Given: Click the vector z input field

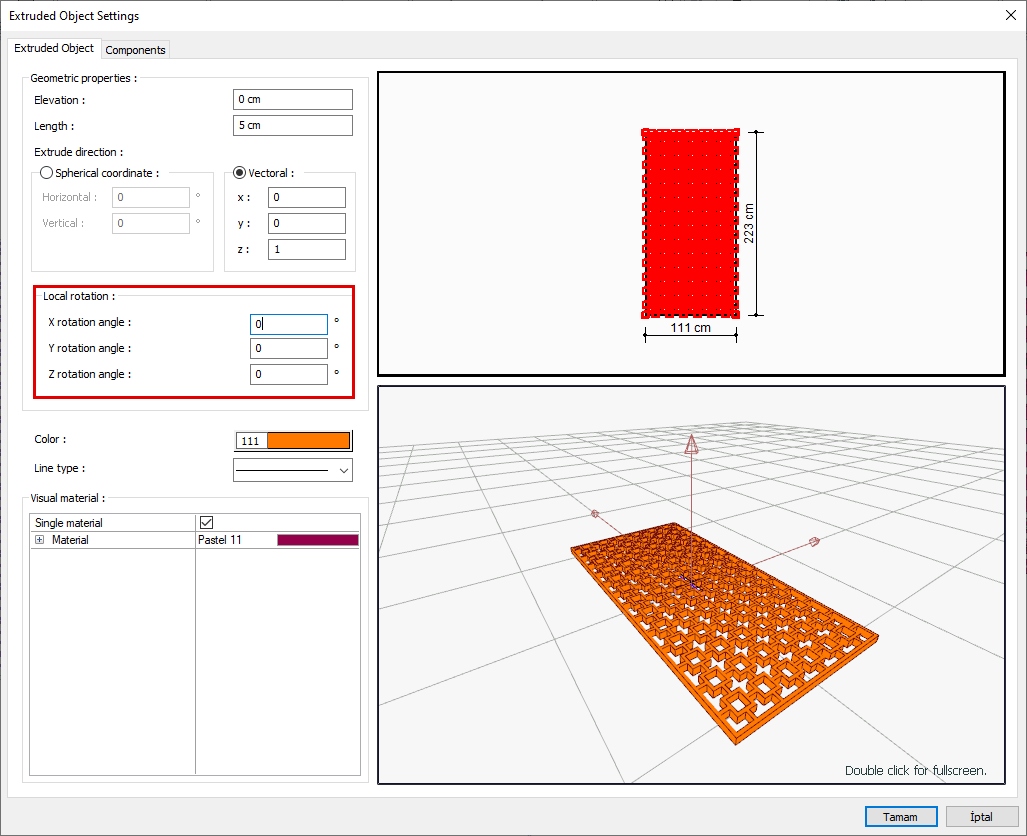Looking at the screenshot, I should pos(306,249).
